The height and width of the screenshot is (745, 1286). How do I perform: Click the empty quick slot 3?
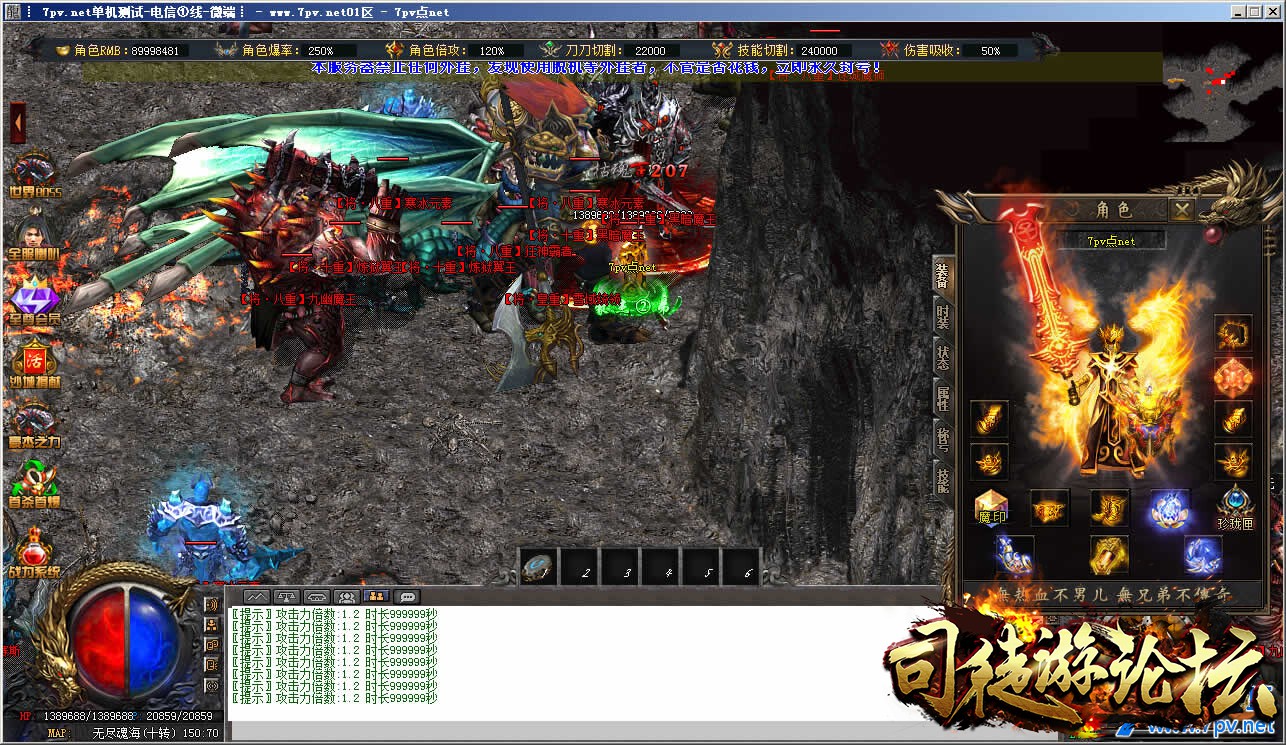coord(620,568)
